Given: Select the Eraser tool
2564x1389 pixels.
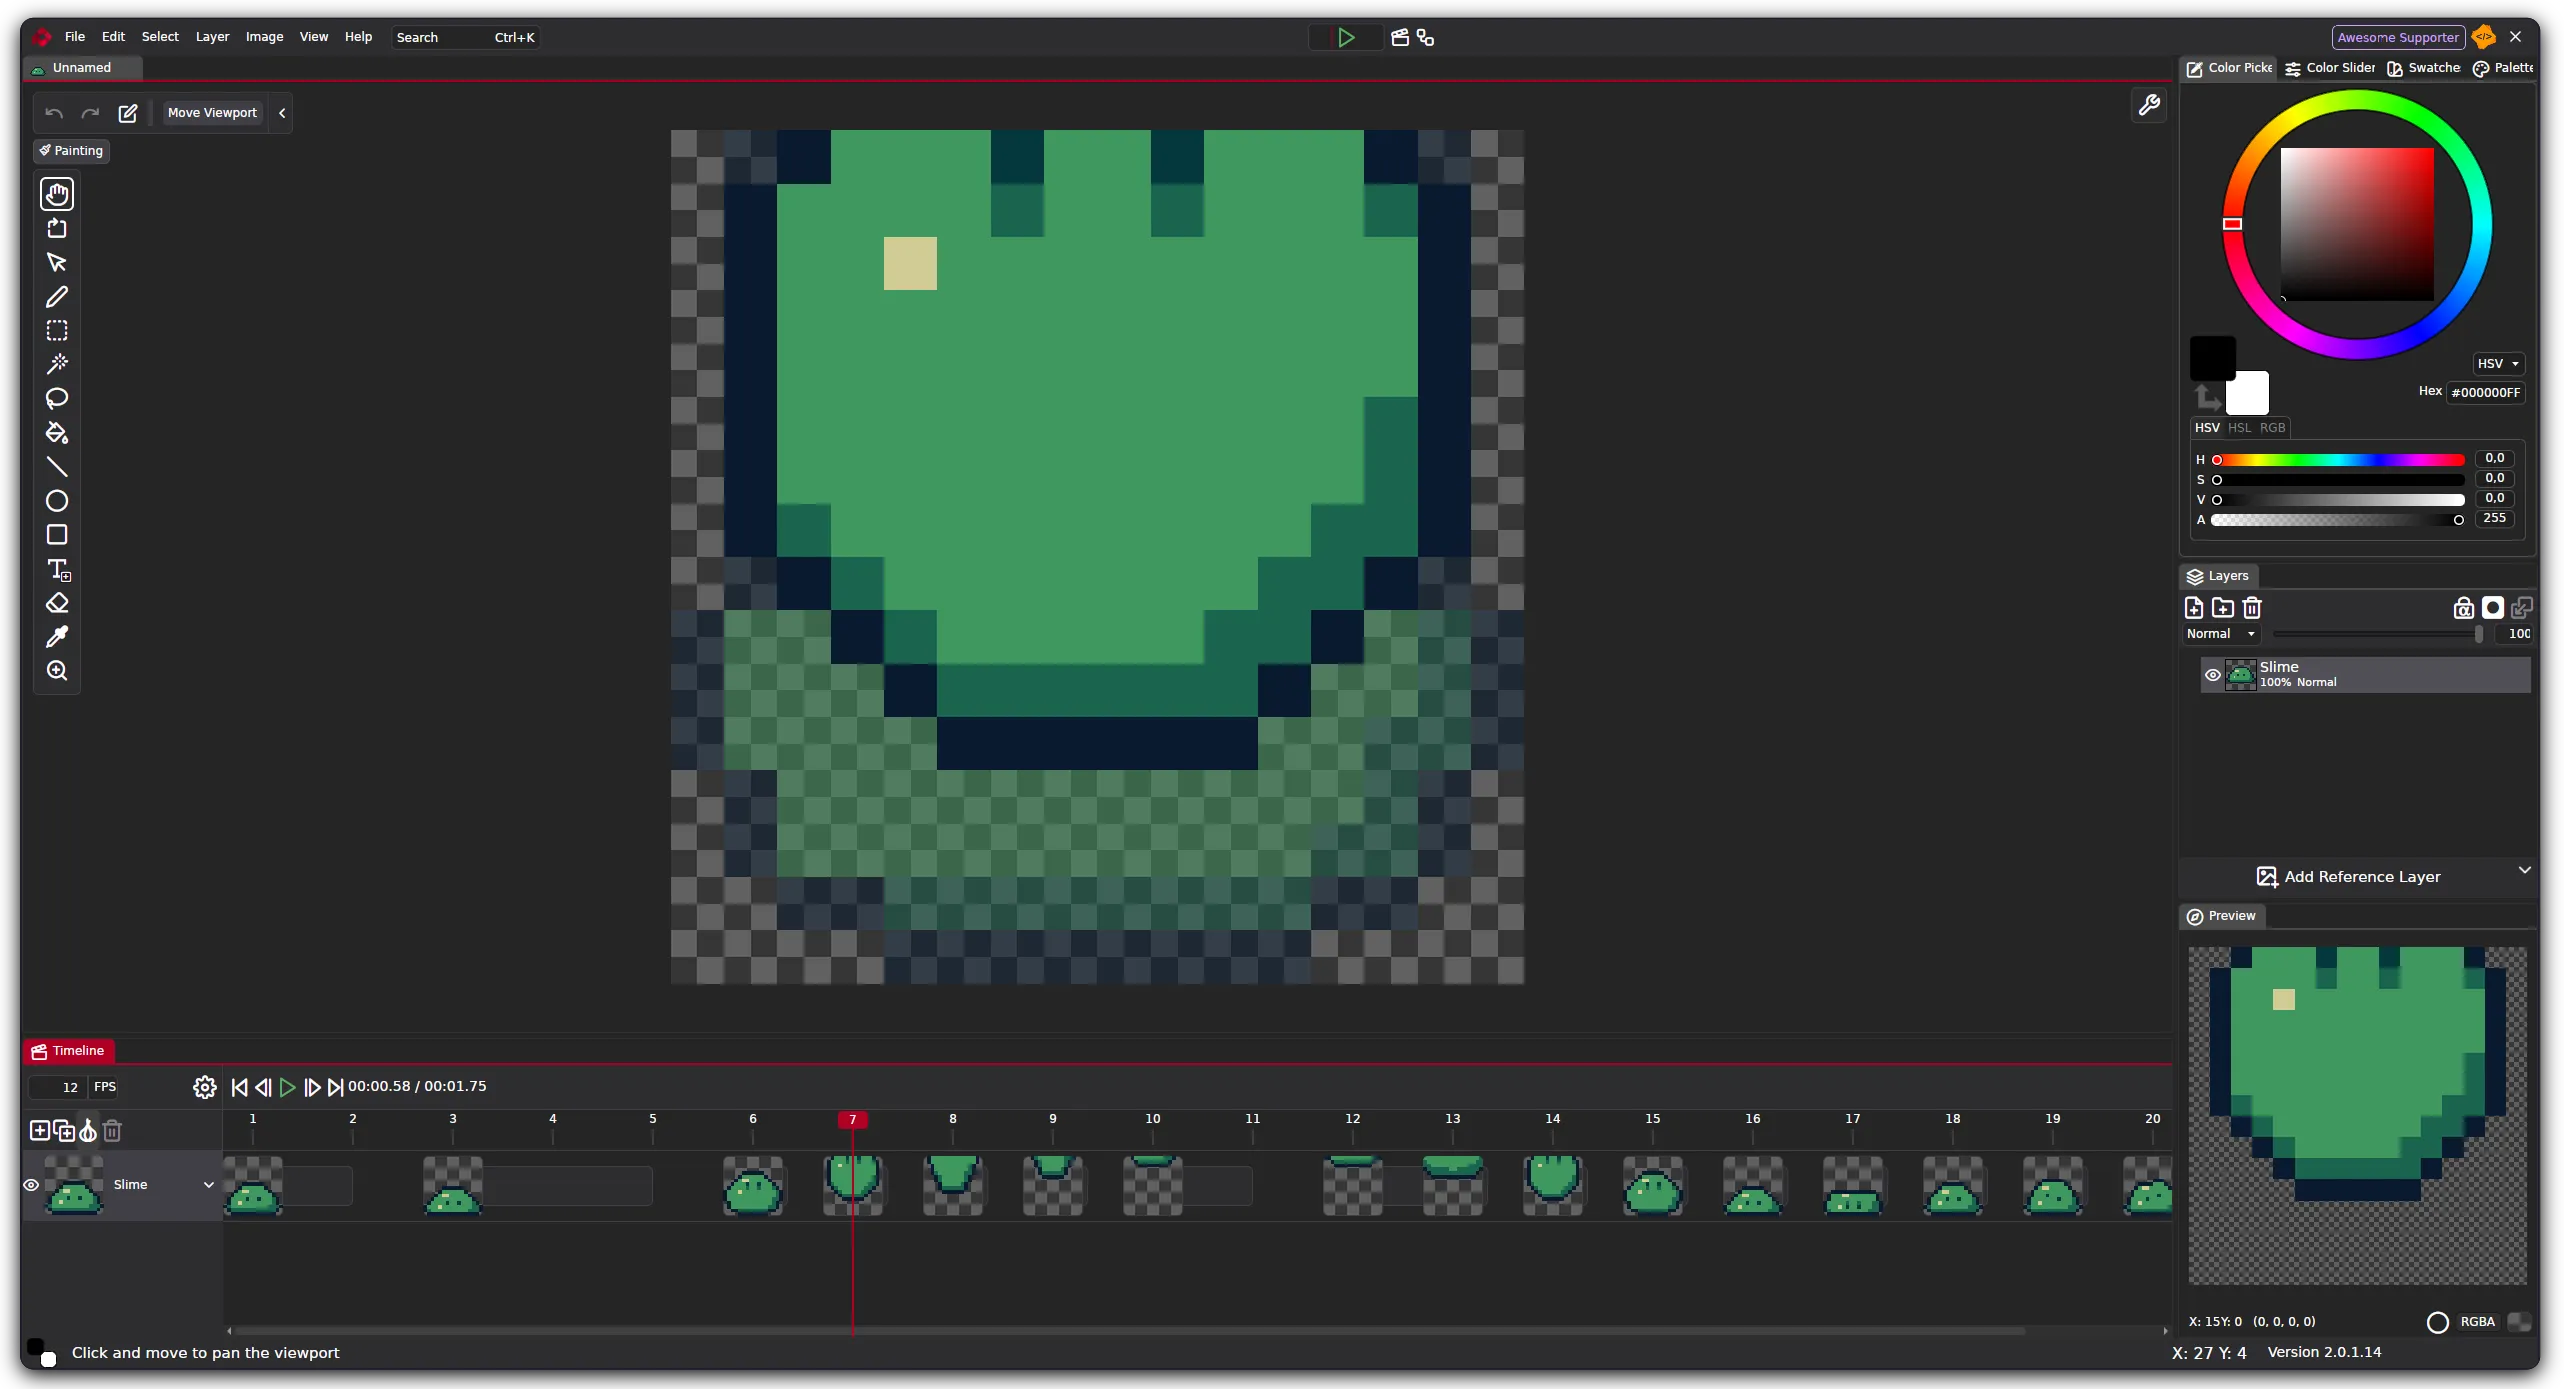Looking at the screenshot, I should (57, 603).
